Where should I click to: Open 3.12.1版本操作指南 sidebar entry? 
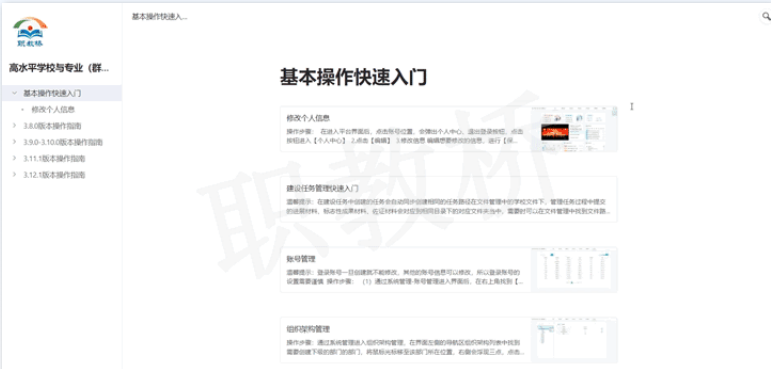click(x=54, y=175)
